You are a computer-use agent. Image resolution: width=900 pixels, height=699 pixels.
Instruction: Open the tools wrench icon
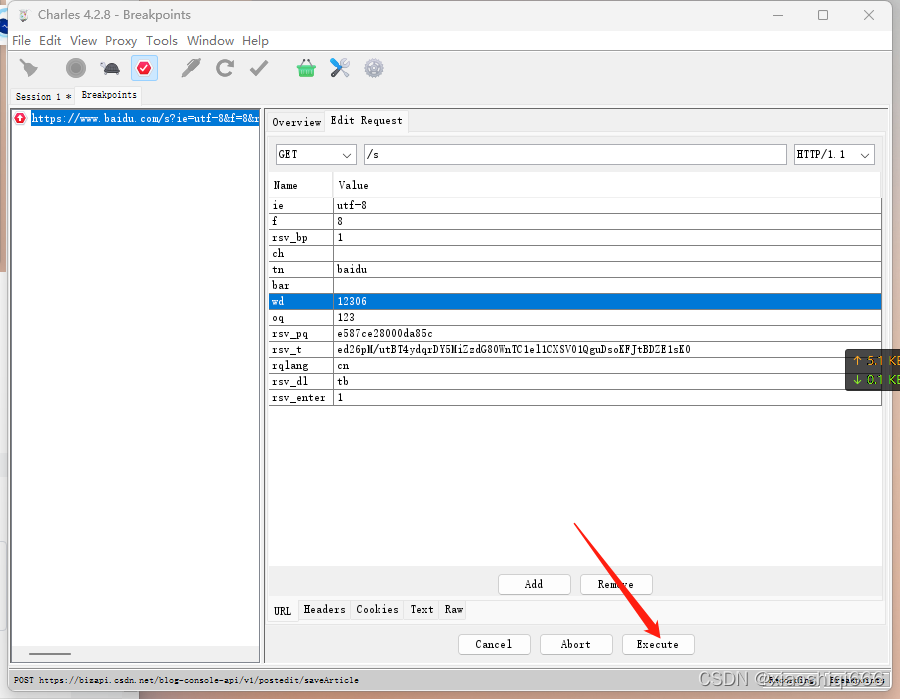(x=340, y=68)
